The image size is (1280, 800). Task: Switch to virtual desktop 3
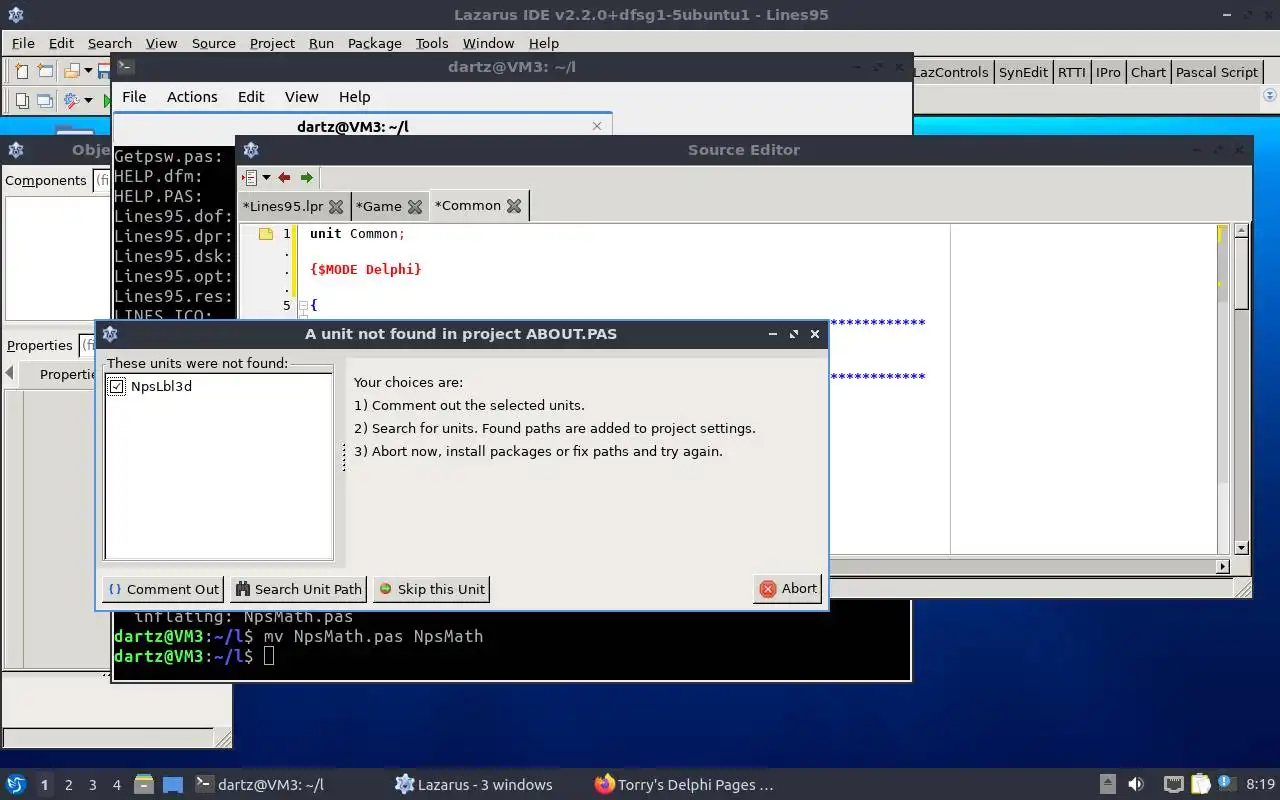tap(93, 785)
